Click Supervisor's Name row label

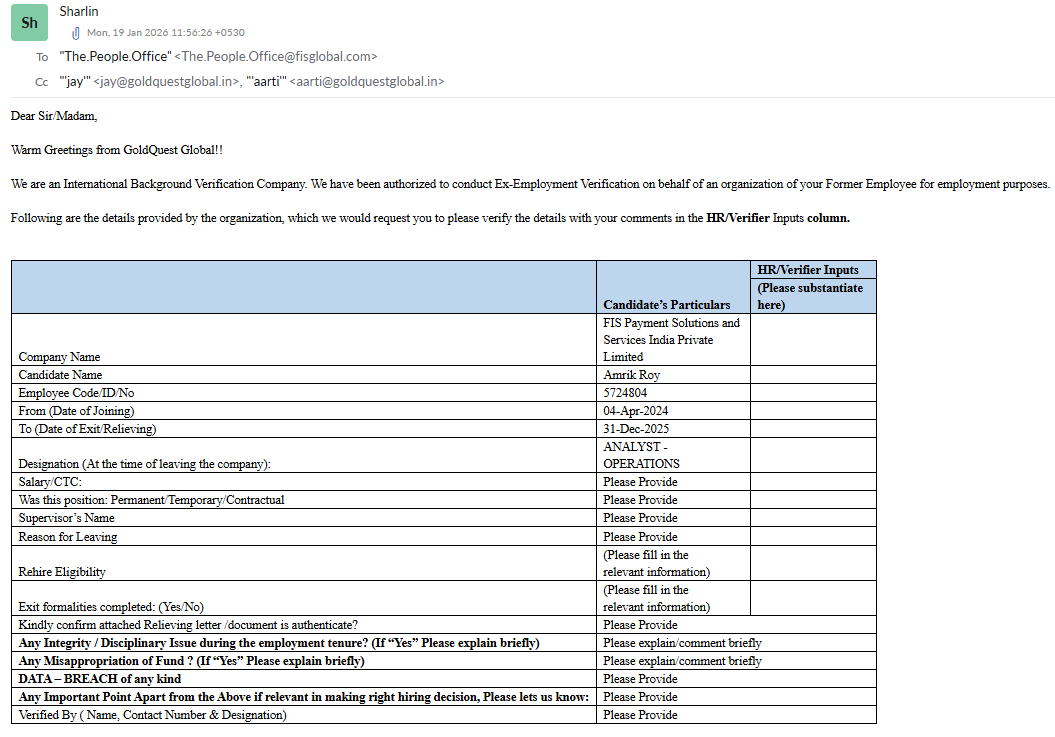(x=67, y=518)
